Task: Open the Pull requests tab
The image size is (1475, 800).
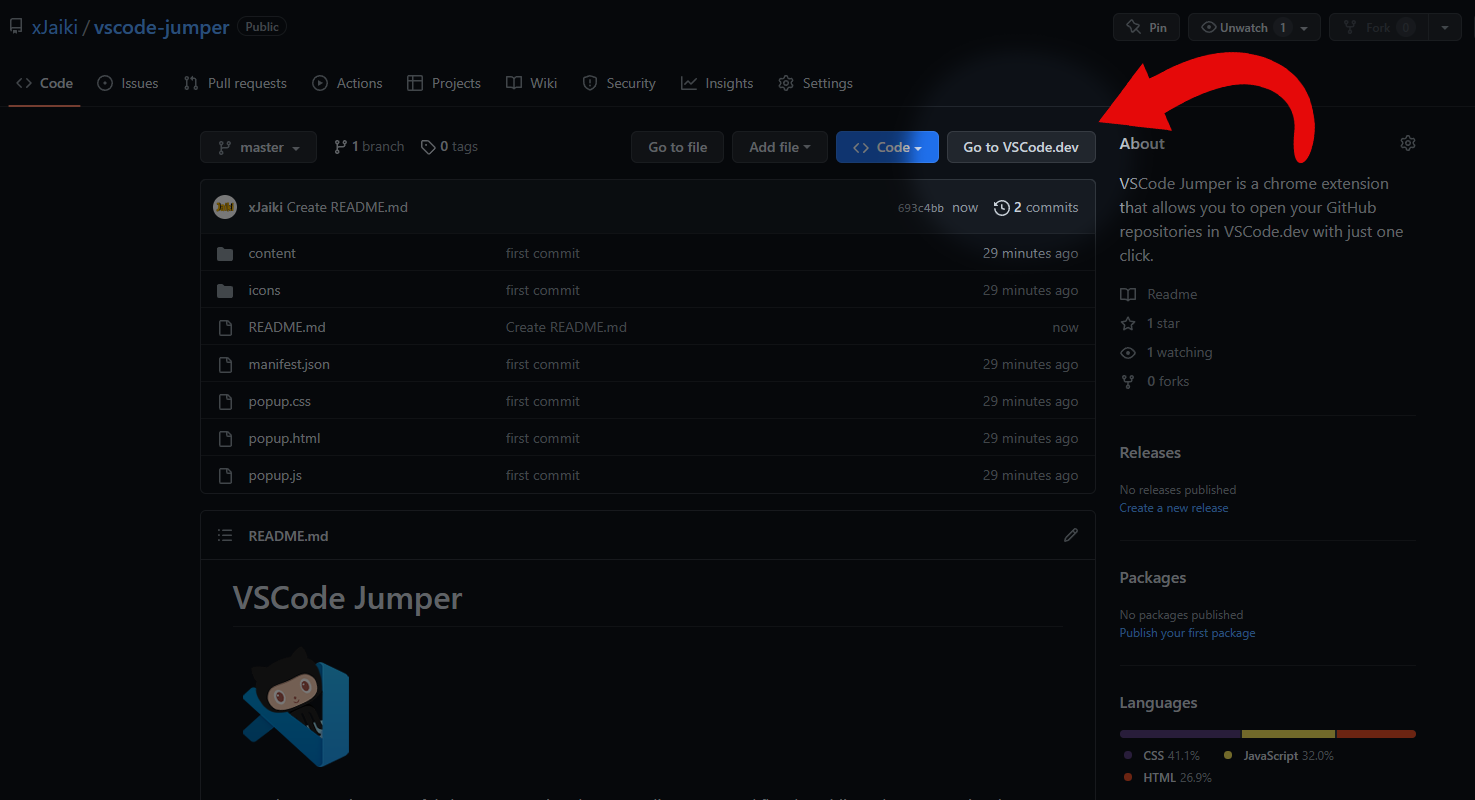Action: (x=236, y=83)
